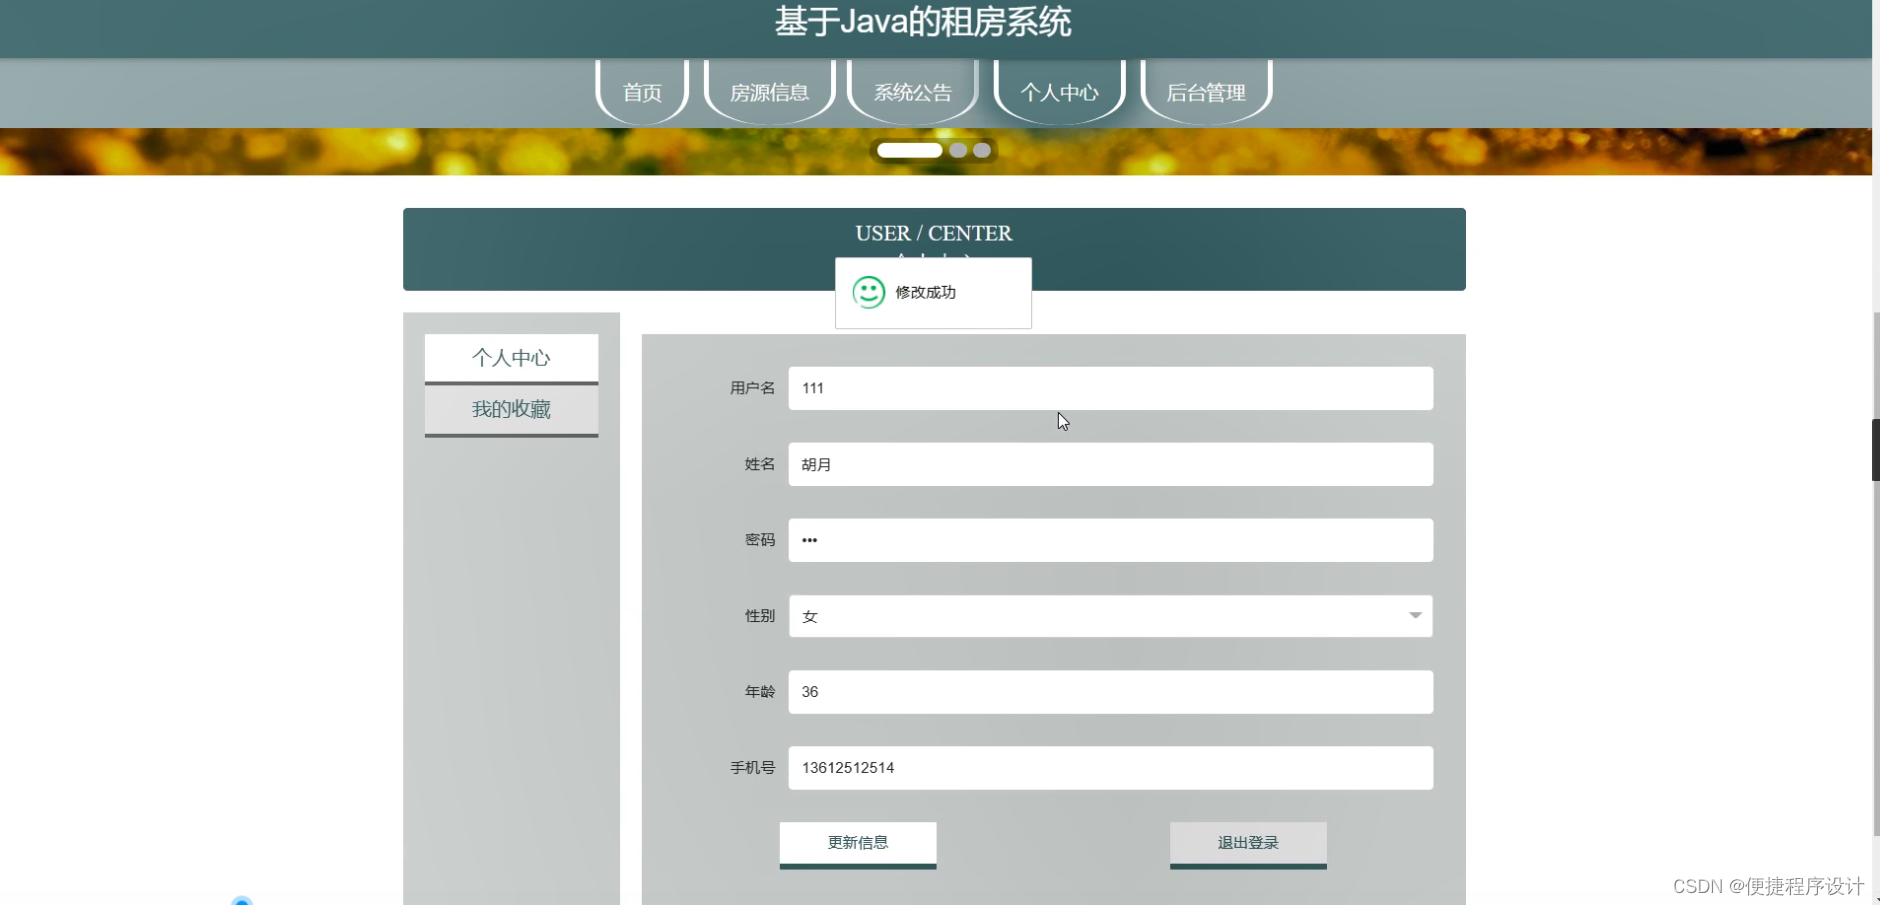Click the 用户名 username input field
Image resolution: width=1880 pixels, height=905 pixels.
tap(1110, 388)
